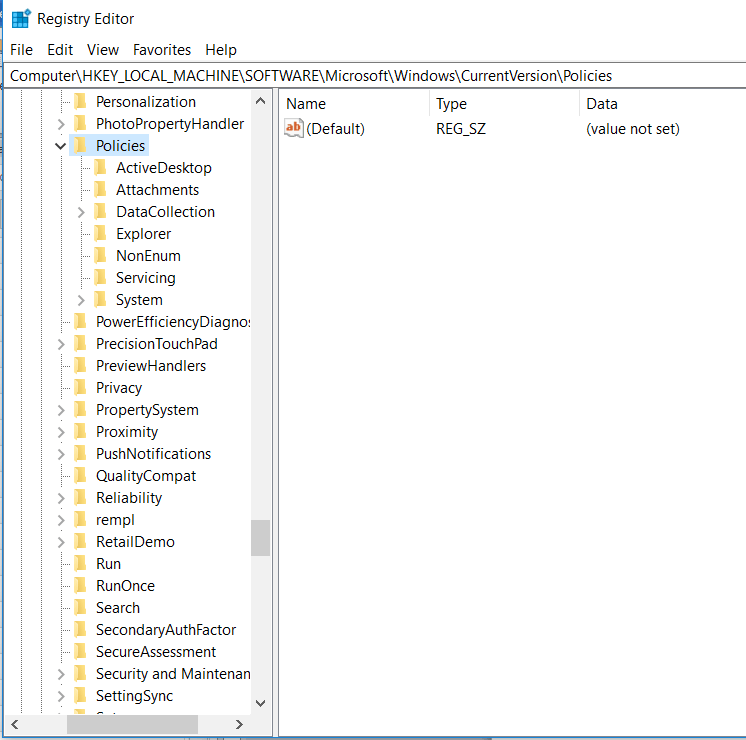The height and width of the screenshot is (740, 746).
Task: Select the PushNotifications key label
Action: pyautogui.click(x=153, y=454)
